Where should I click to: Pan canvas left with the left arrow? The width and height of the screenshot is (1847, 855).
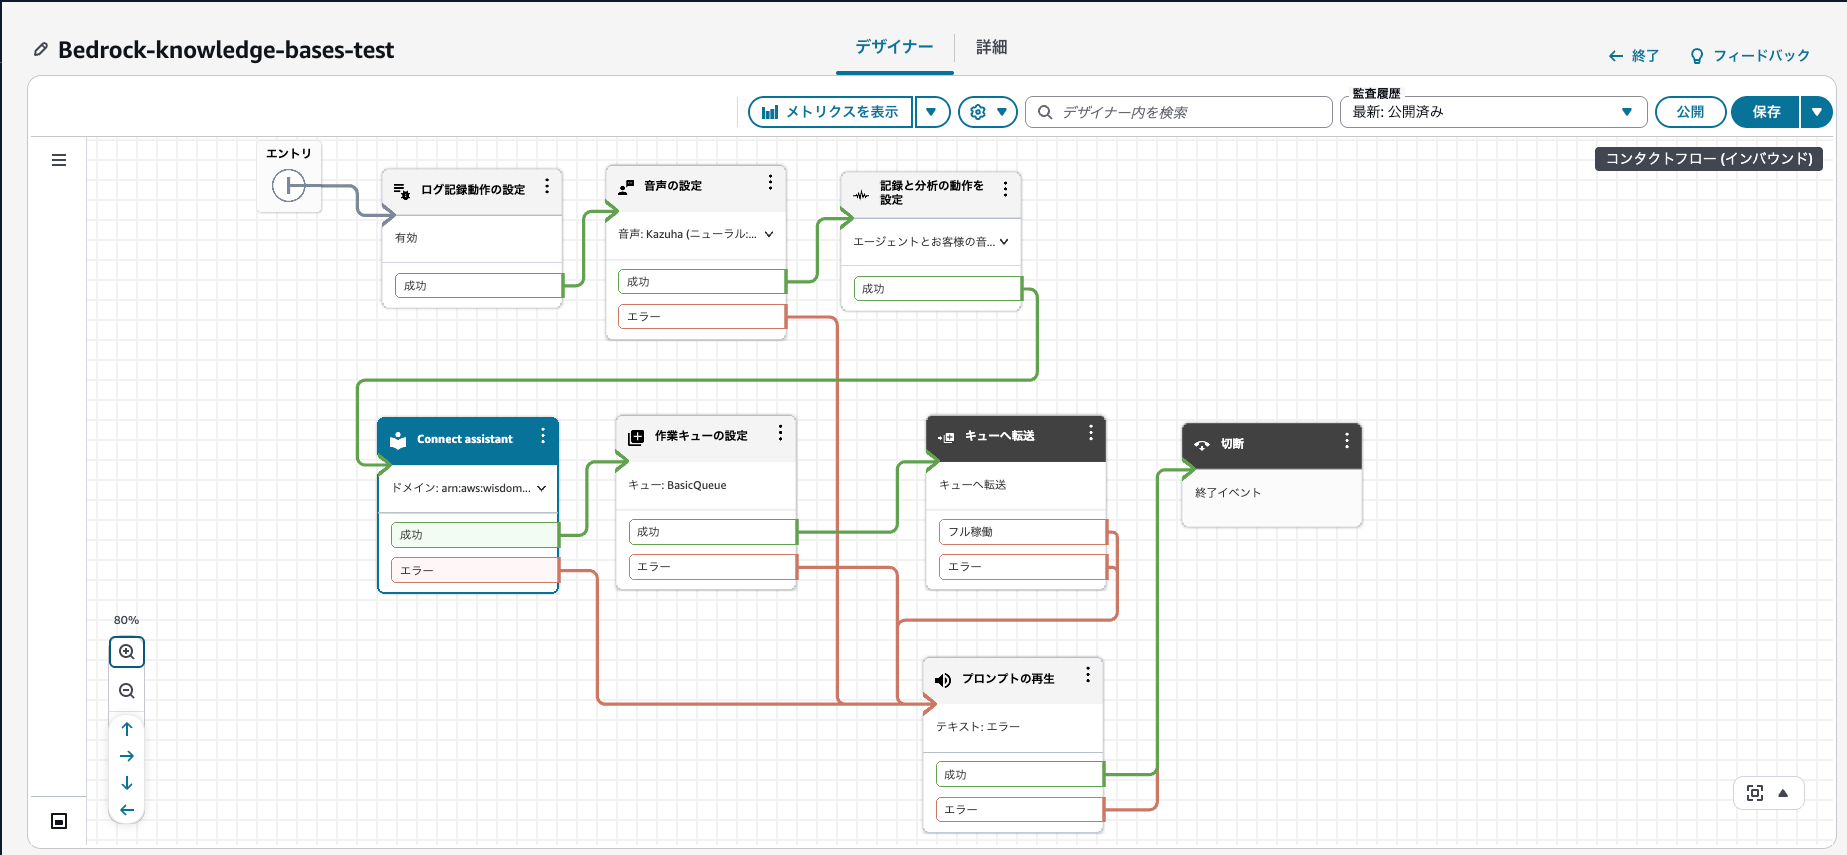127,810
